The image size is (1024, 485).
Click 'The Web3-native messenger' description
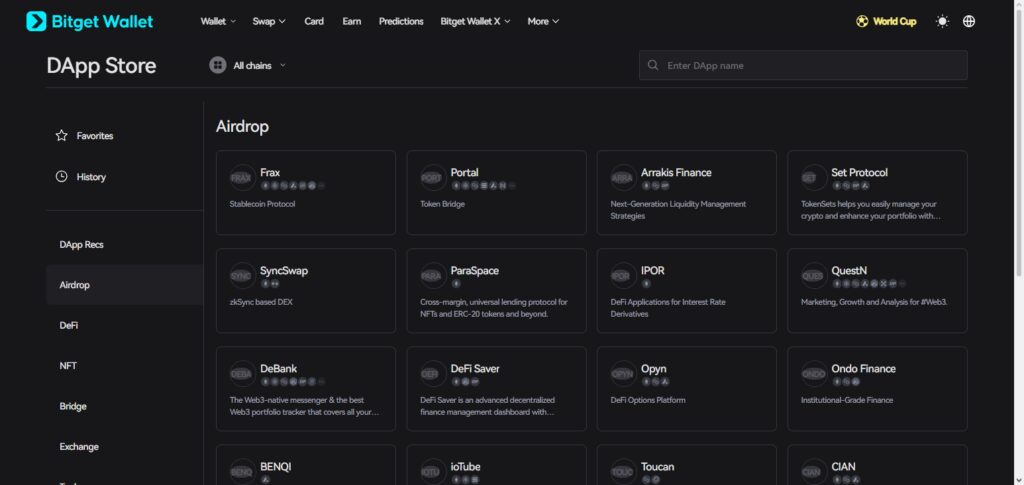click(306, 405)
